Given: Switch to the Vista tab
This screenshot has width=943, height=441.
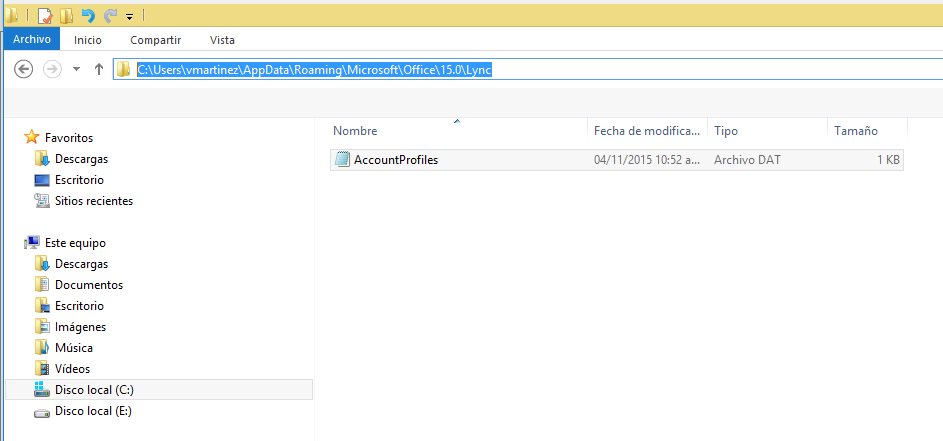Looking at the screenshot, I should coord(222,40).
